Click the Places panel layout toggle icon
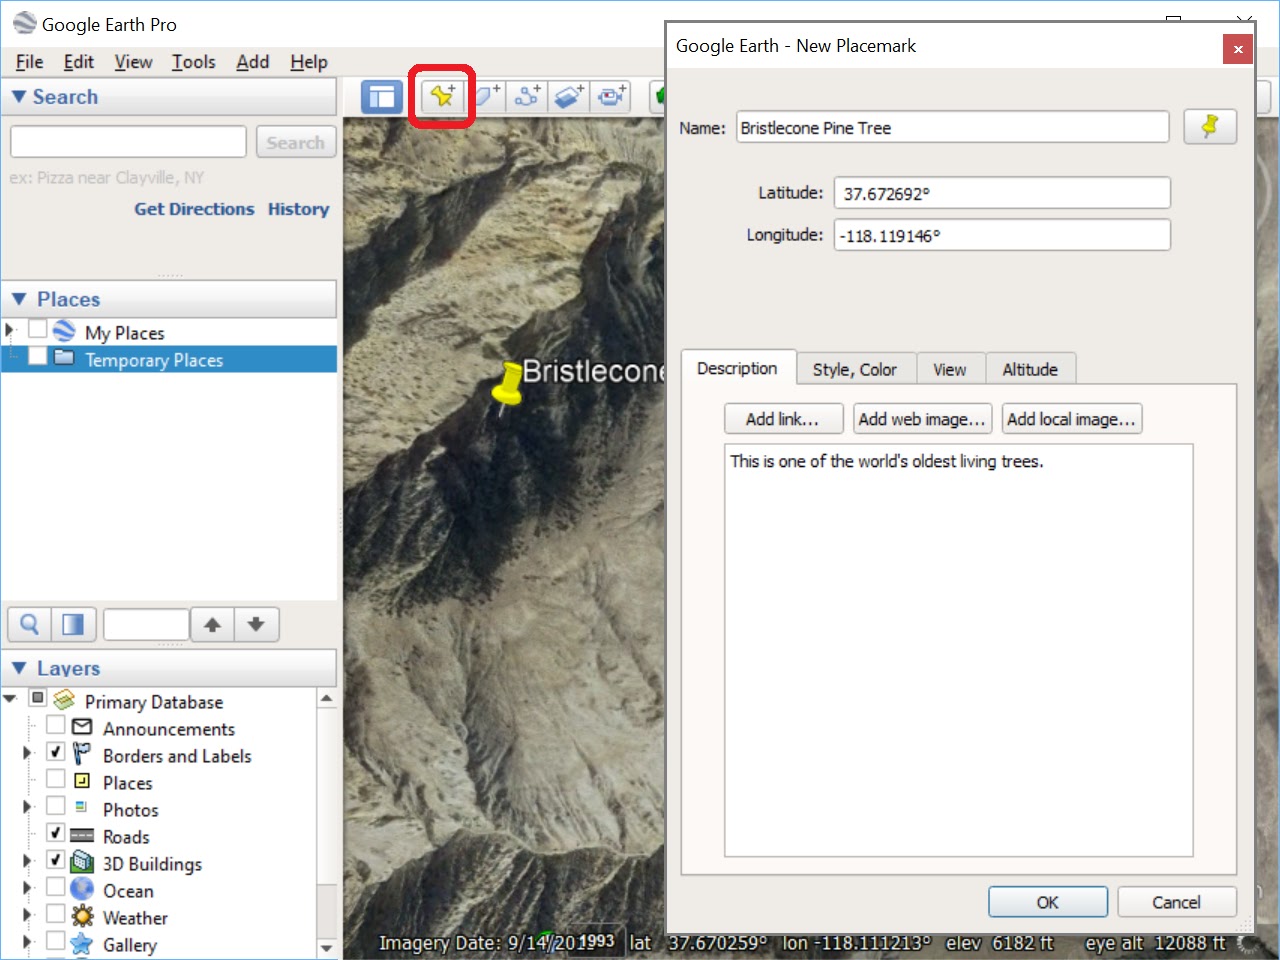Screen dimensions: 1280x960 coord(74,625)
